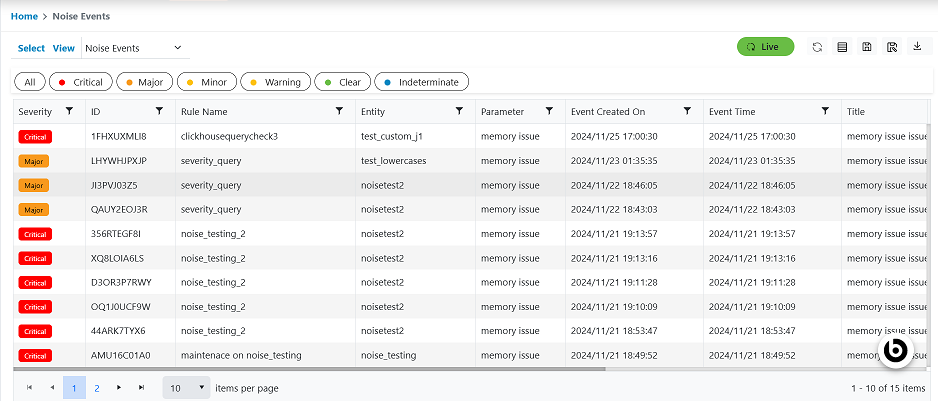Go to page 2 of results

pos(97,387)
